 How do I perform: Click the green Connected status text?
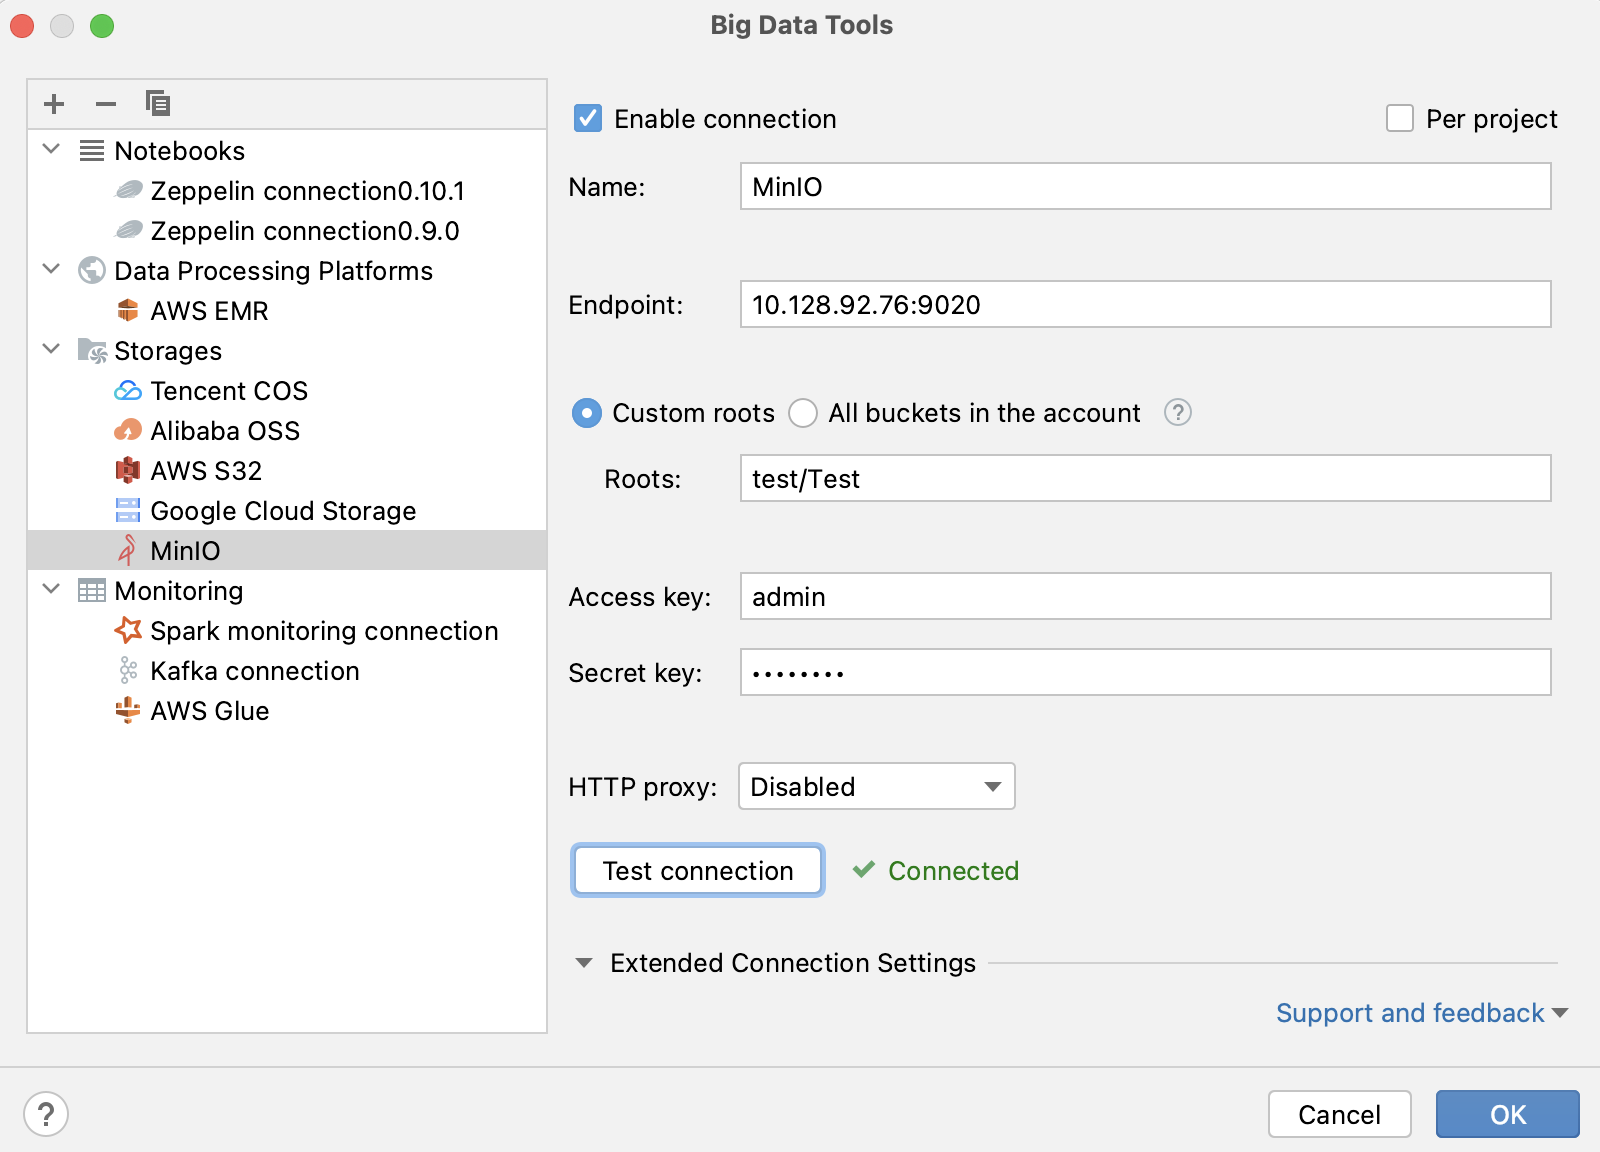pyautogui.click(x=953, y=870)
